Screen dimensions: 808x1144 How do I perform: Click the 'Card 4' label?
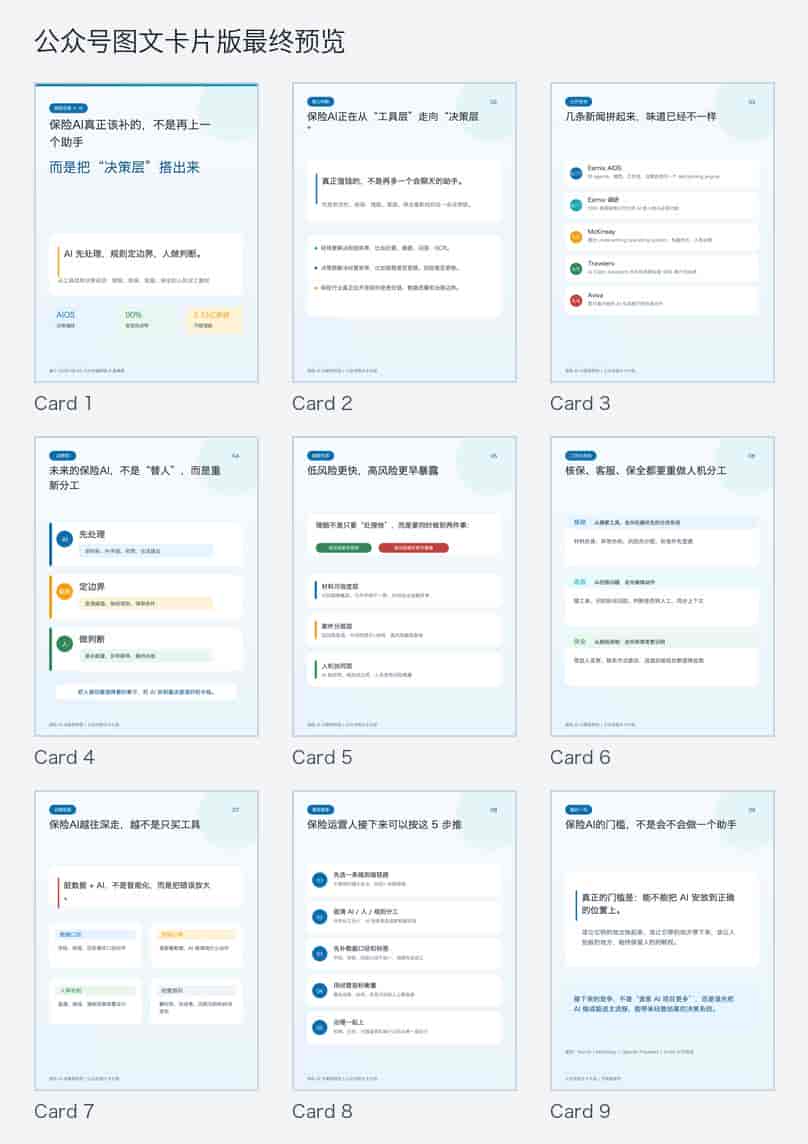(64, 757)
